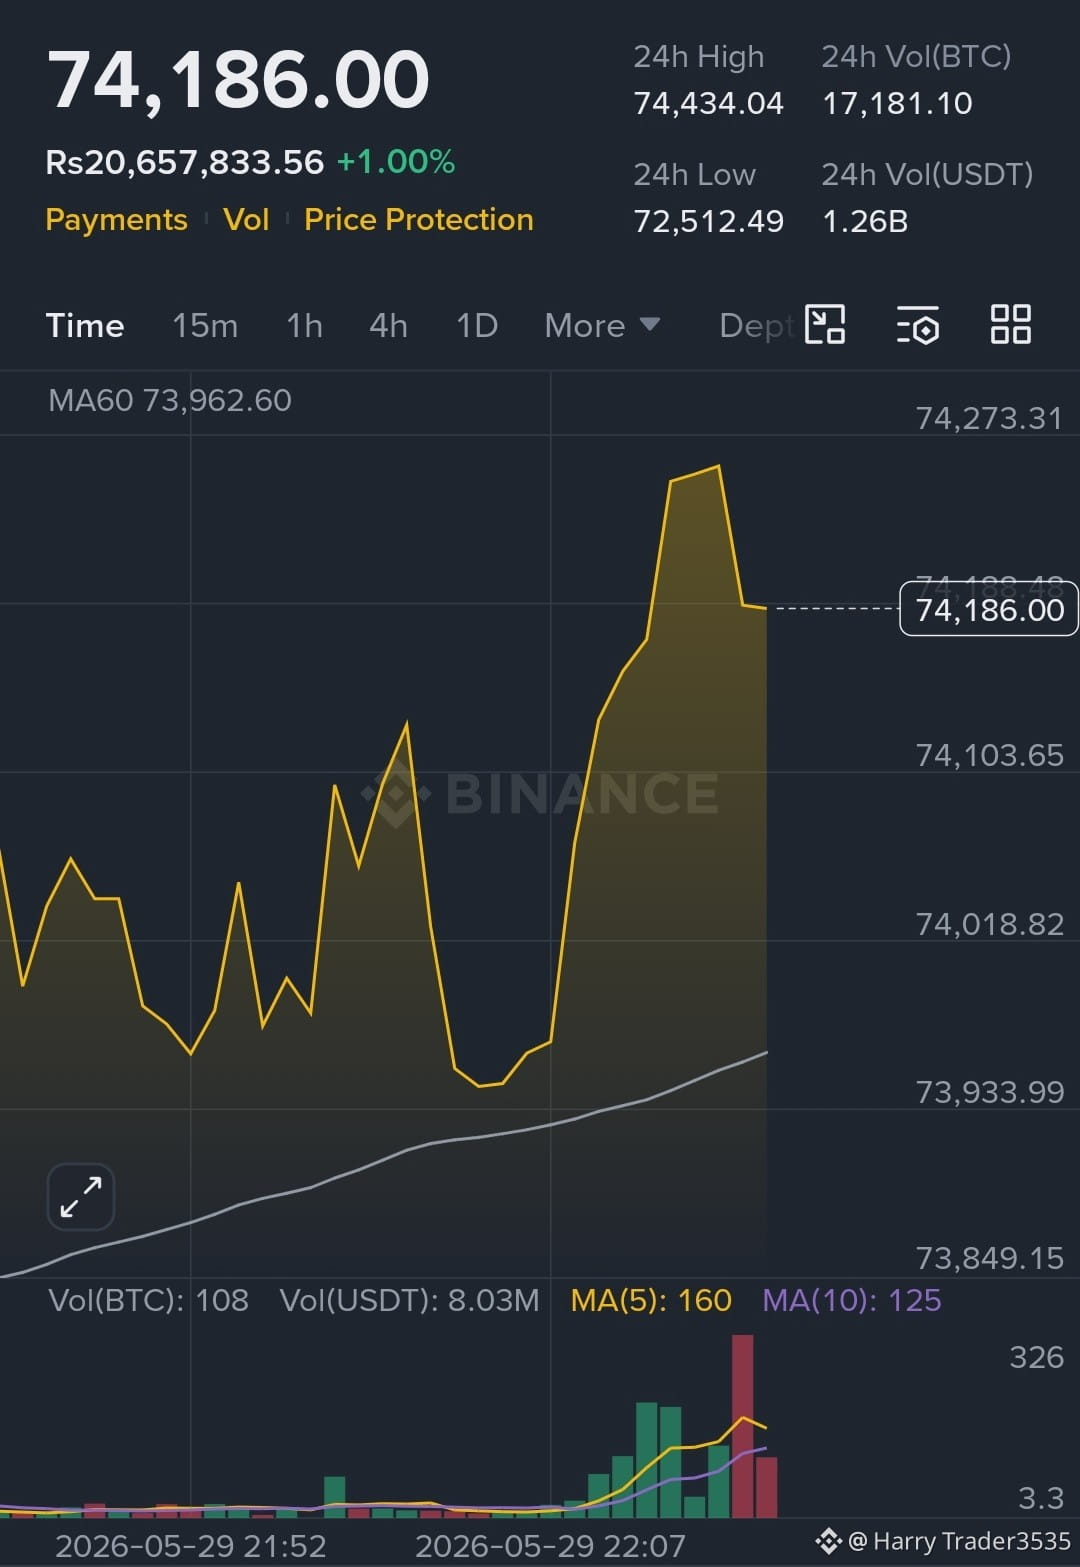Open the Depth chart tab
Viewport: 1080px width, 1567px height.
(757, 326)
